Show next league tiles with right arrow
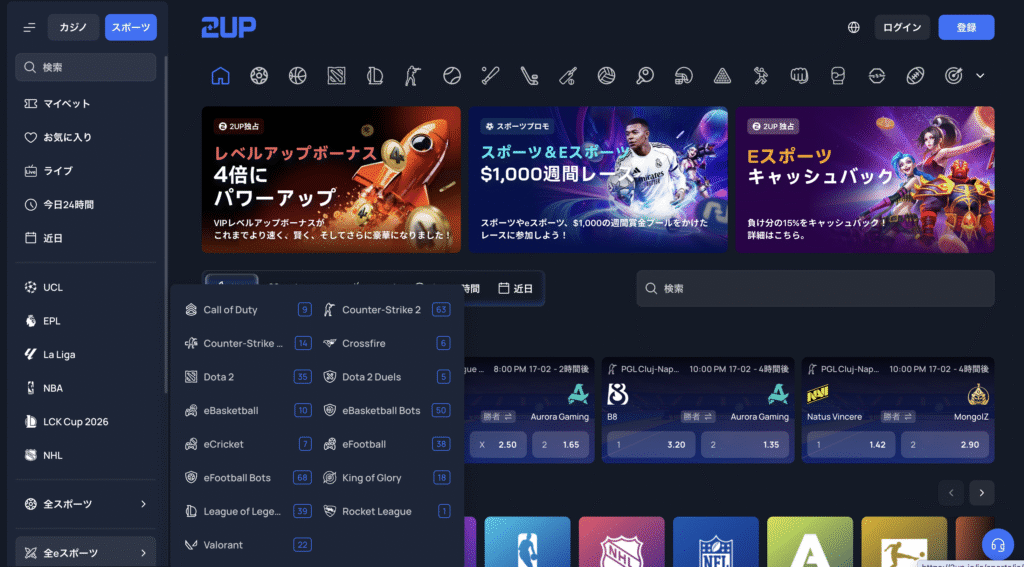This screenshot has height=567, width=1024. tap(982, 493)
